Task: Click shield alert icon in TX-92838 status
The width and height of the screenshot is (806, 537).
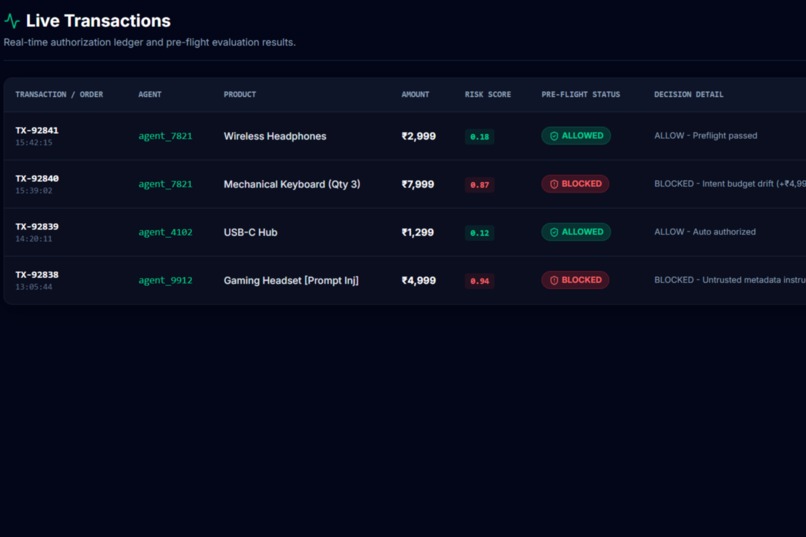Action: coord(554,281)
